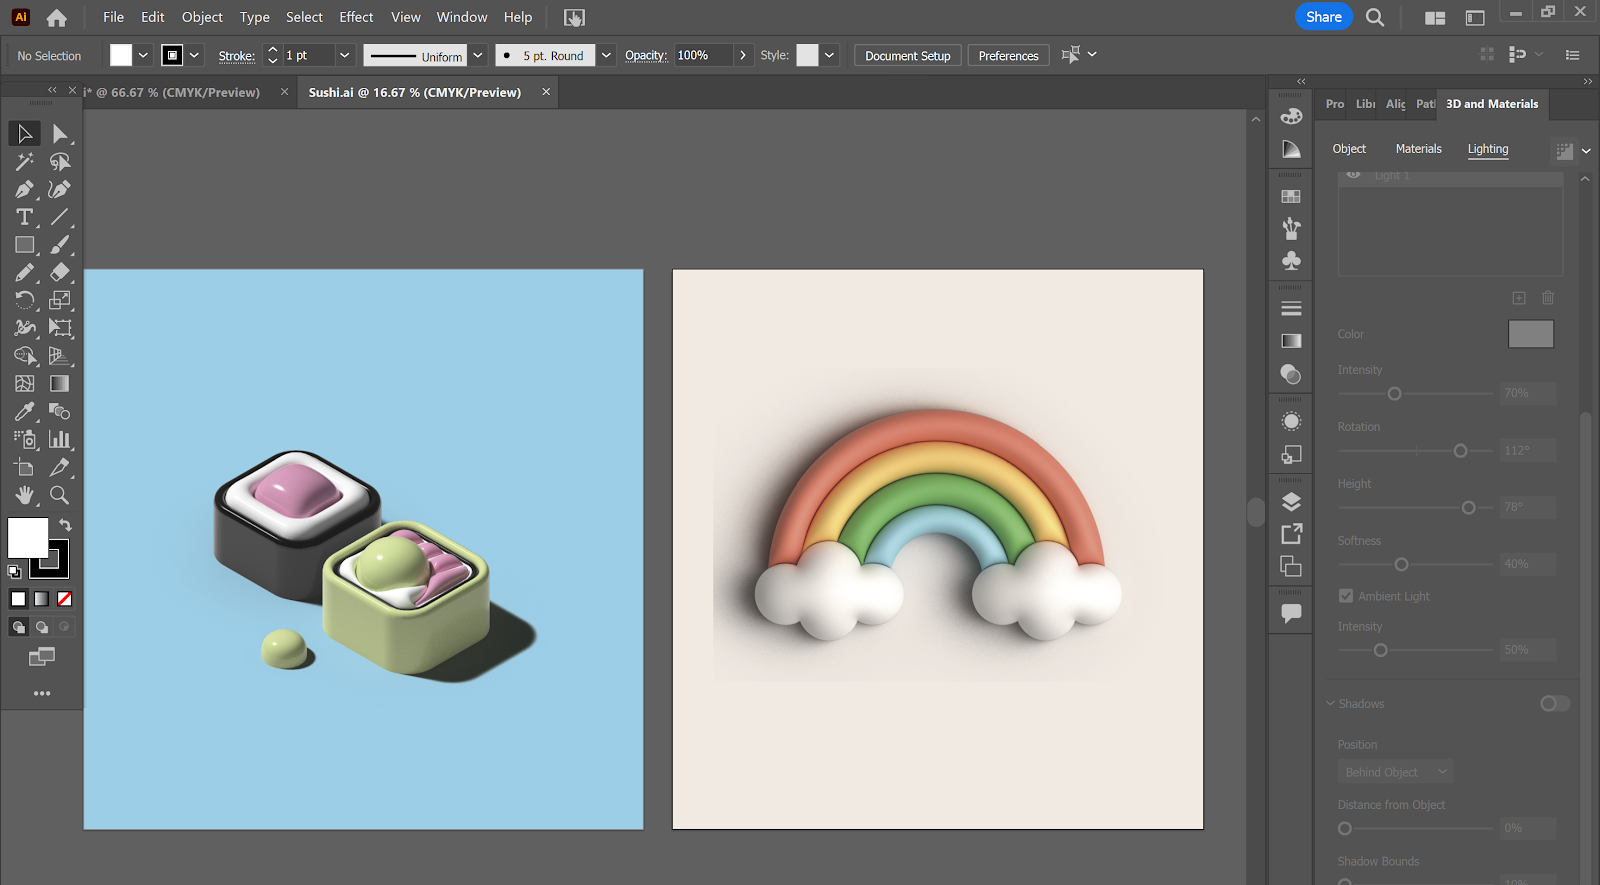Click the Document Setup button
The image size is (1600, 885).
(907, 56)
